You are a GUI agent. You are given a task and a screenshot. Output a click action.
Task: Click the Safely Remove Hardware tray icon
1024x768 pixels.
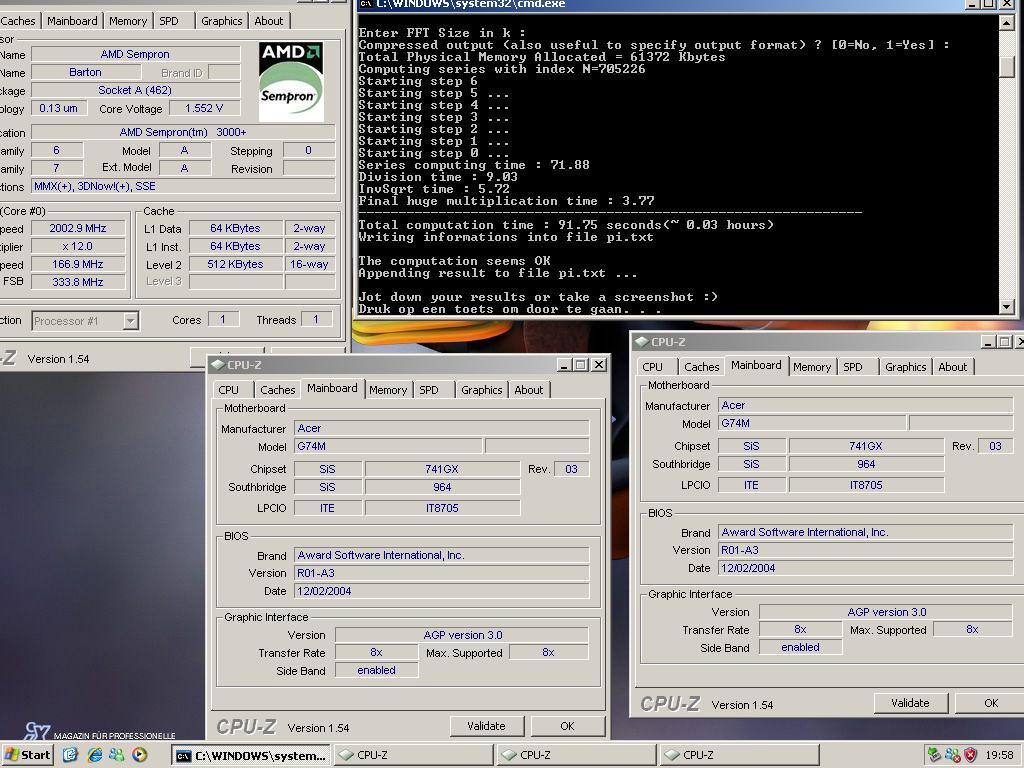(x=934, y=755)
